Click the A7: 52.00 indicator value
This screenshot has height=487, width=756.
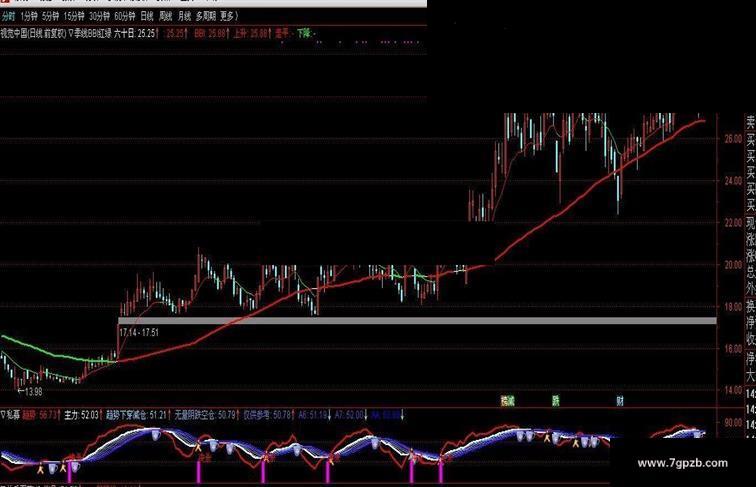(351, 415)
